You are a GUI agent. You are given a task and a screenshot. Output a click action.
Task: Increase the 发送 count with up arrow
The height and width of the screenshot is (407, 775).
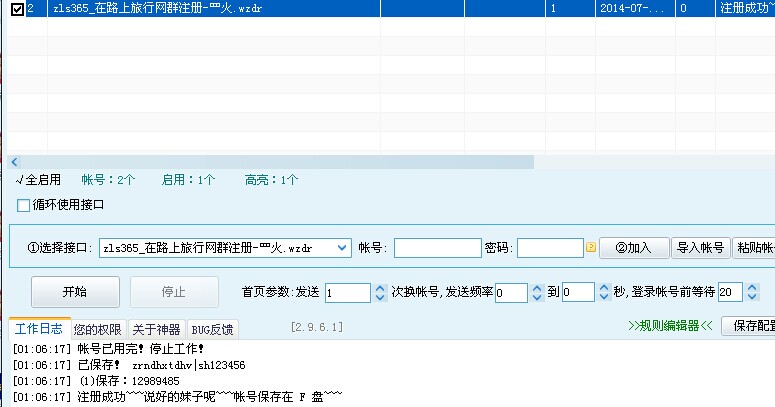pos(380,288)
